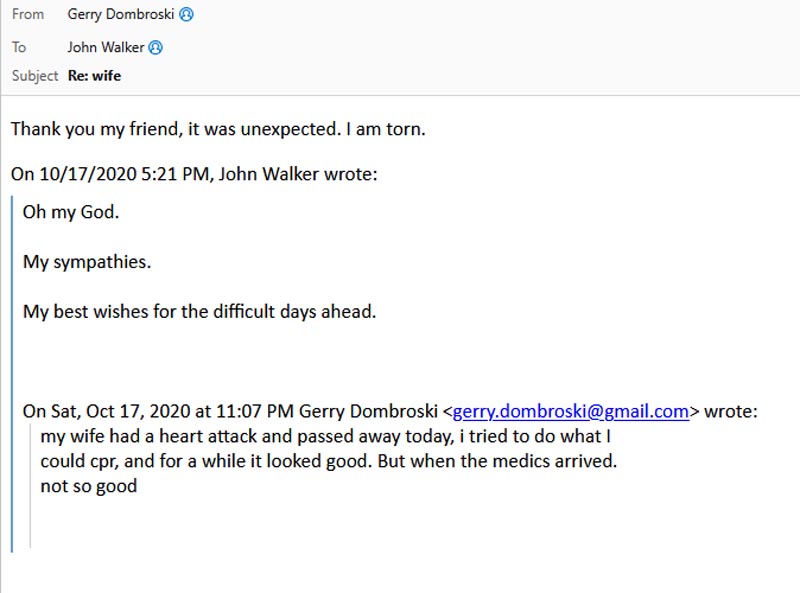Click the line starting "my wife had a heart attack"
Screen dimensions: 800x593
(x=325, y=437)
